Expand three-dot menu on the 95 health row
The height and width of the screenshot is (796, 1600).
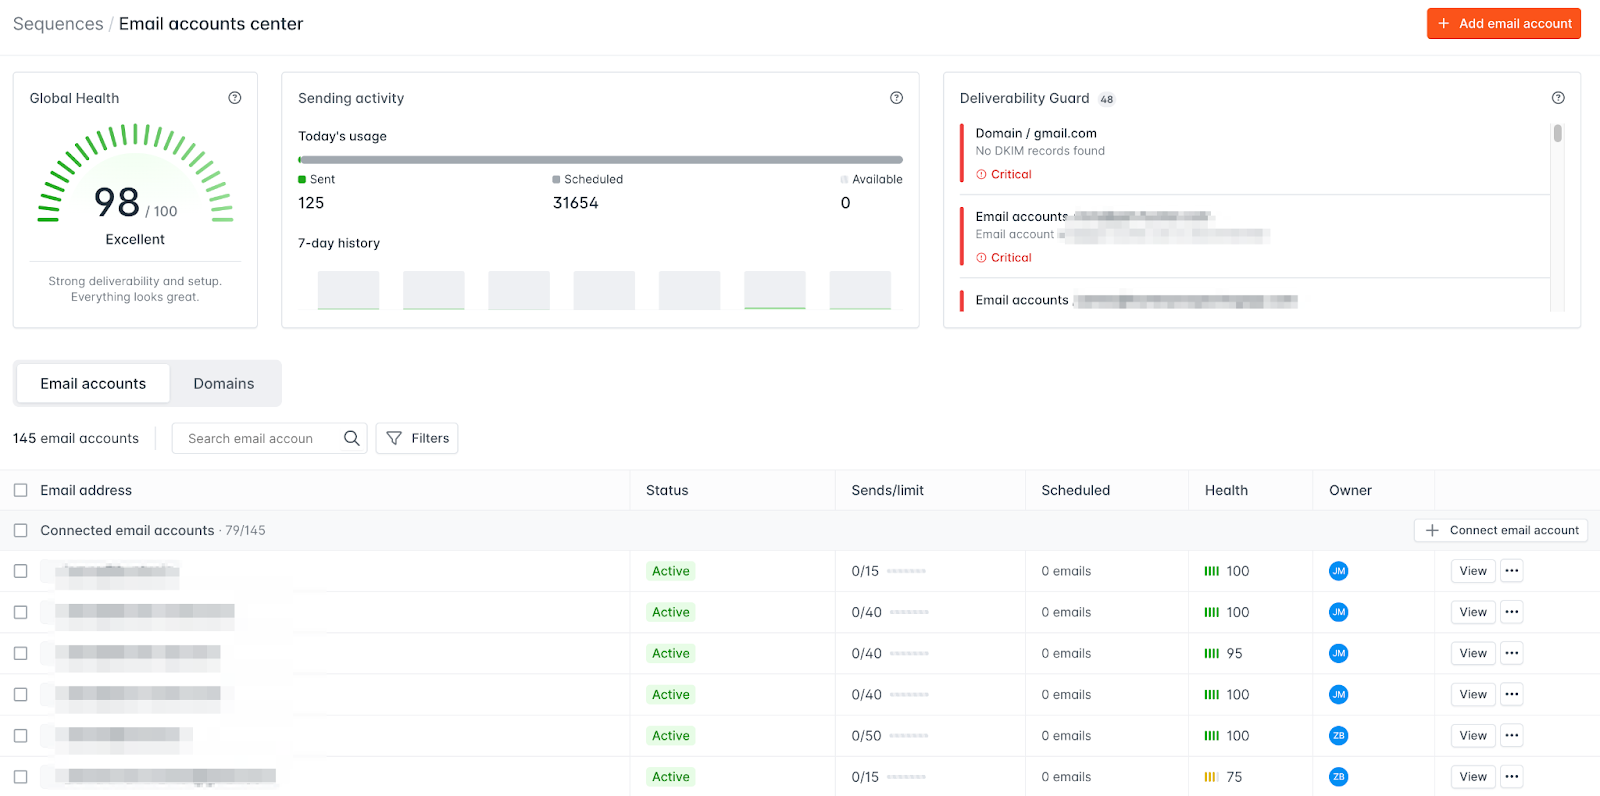click(x=1512, y=653)
